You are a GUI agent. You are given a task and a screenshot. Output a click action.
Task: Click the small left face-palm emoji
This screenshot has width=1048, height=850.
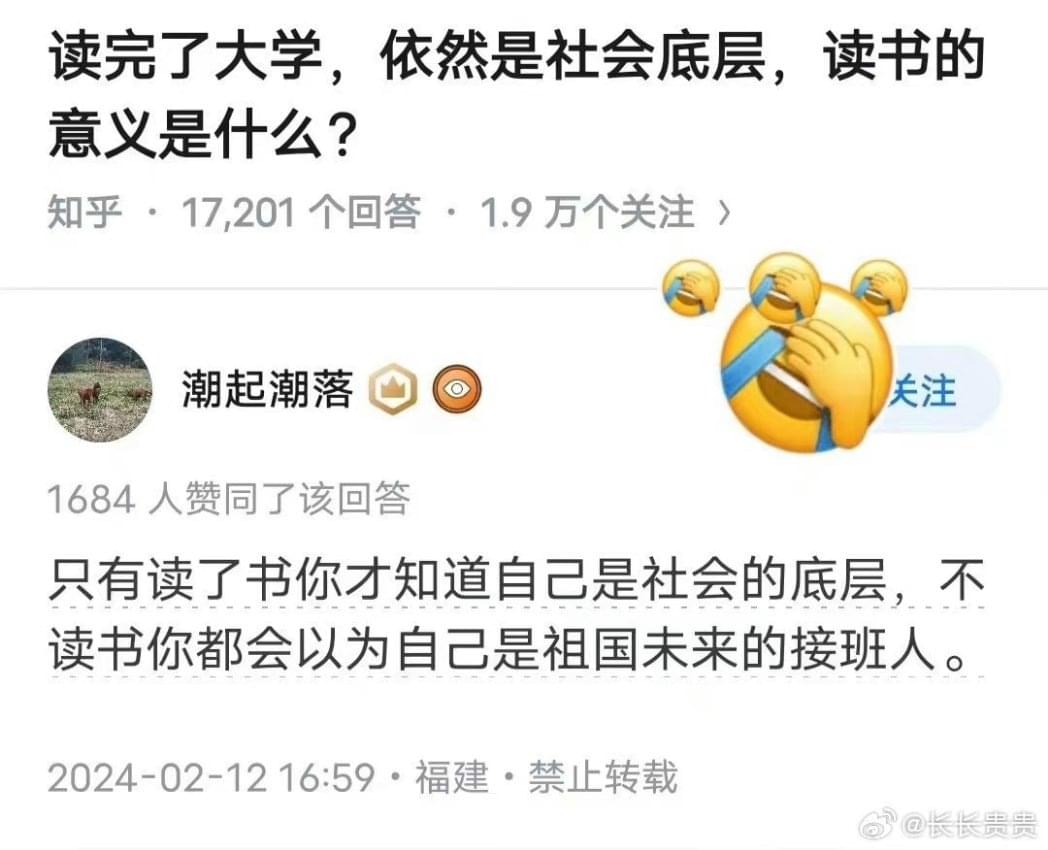pos(691,289)
